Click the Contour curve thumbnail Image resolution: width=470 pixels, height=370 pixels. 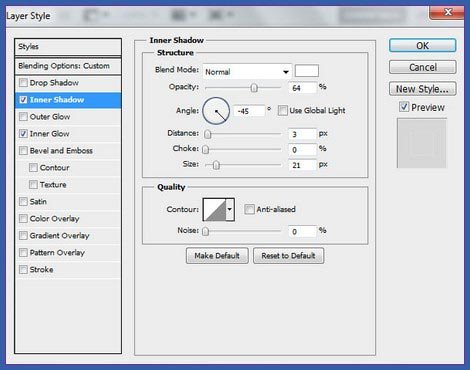pos(214,209)
